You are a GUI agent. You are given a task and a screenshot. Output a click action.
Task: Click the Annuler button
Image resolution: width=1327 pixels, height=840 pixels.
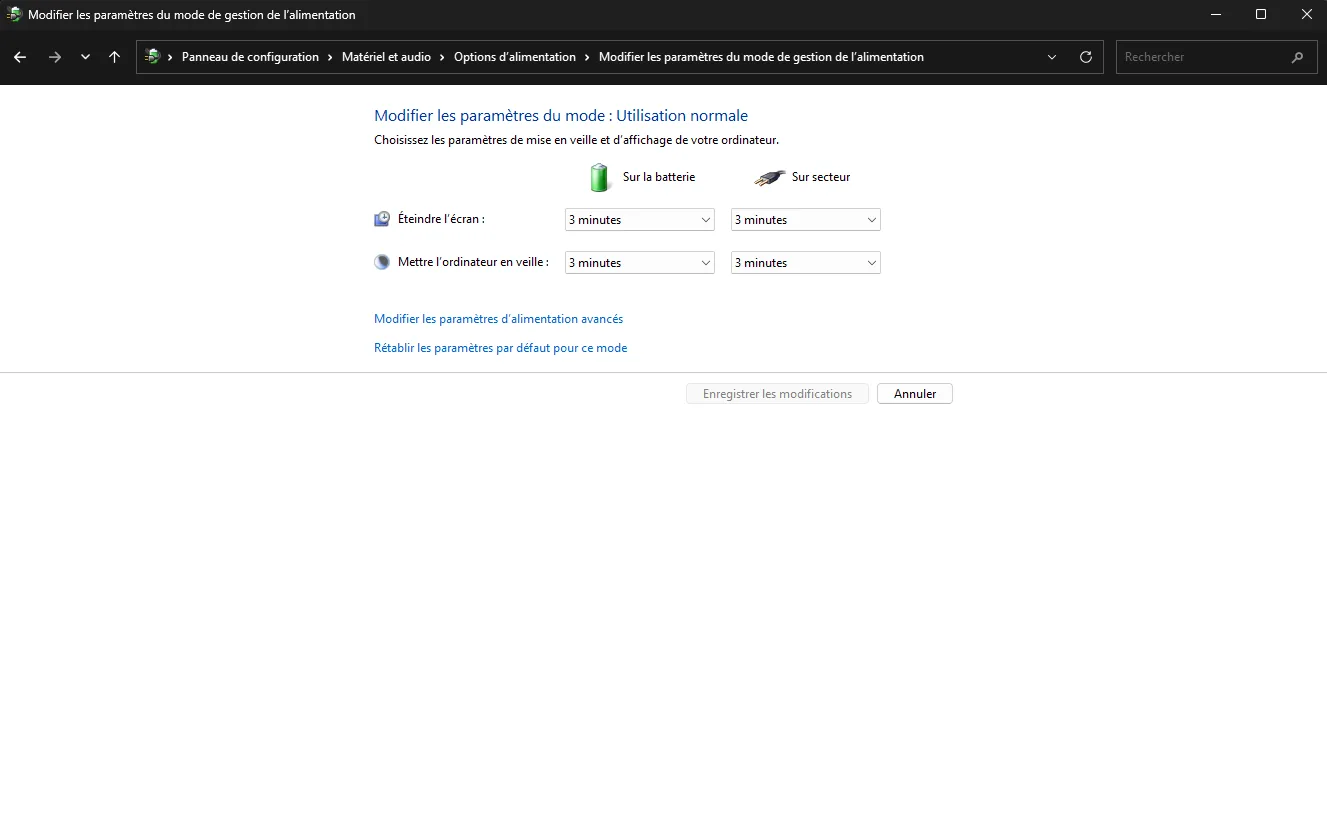(x=914, y=394)
